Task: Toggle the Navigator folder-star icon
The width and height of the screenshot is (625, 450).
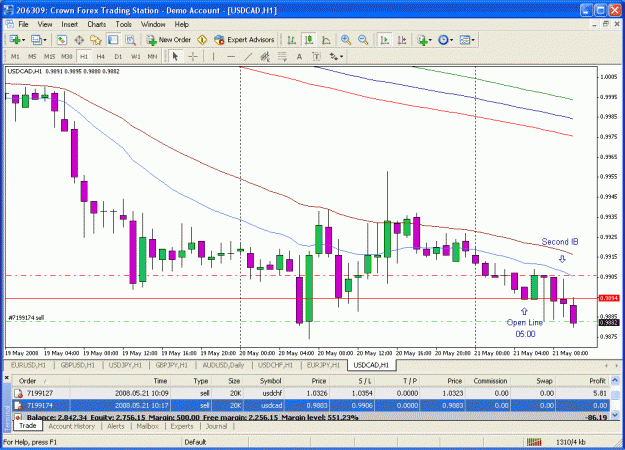Action: click(x=96, y=40)
